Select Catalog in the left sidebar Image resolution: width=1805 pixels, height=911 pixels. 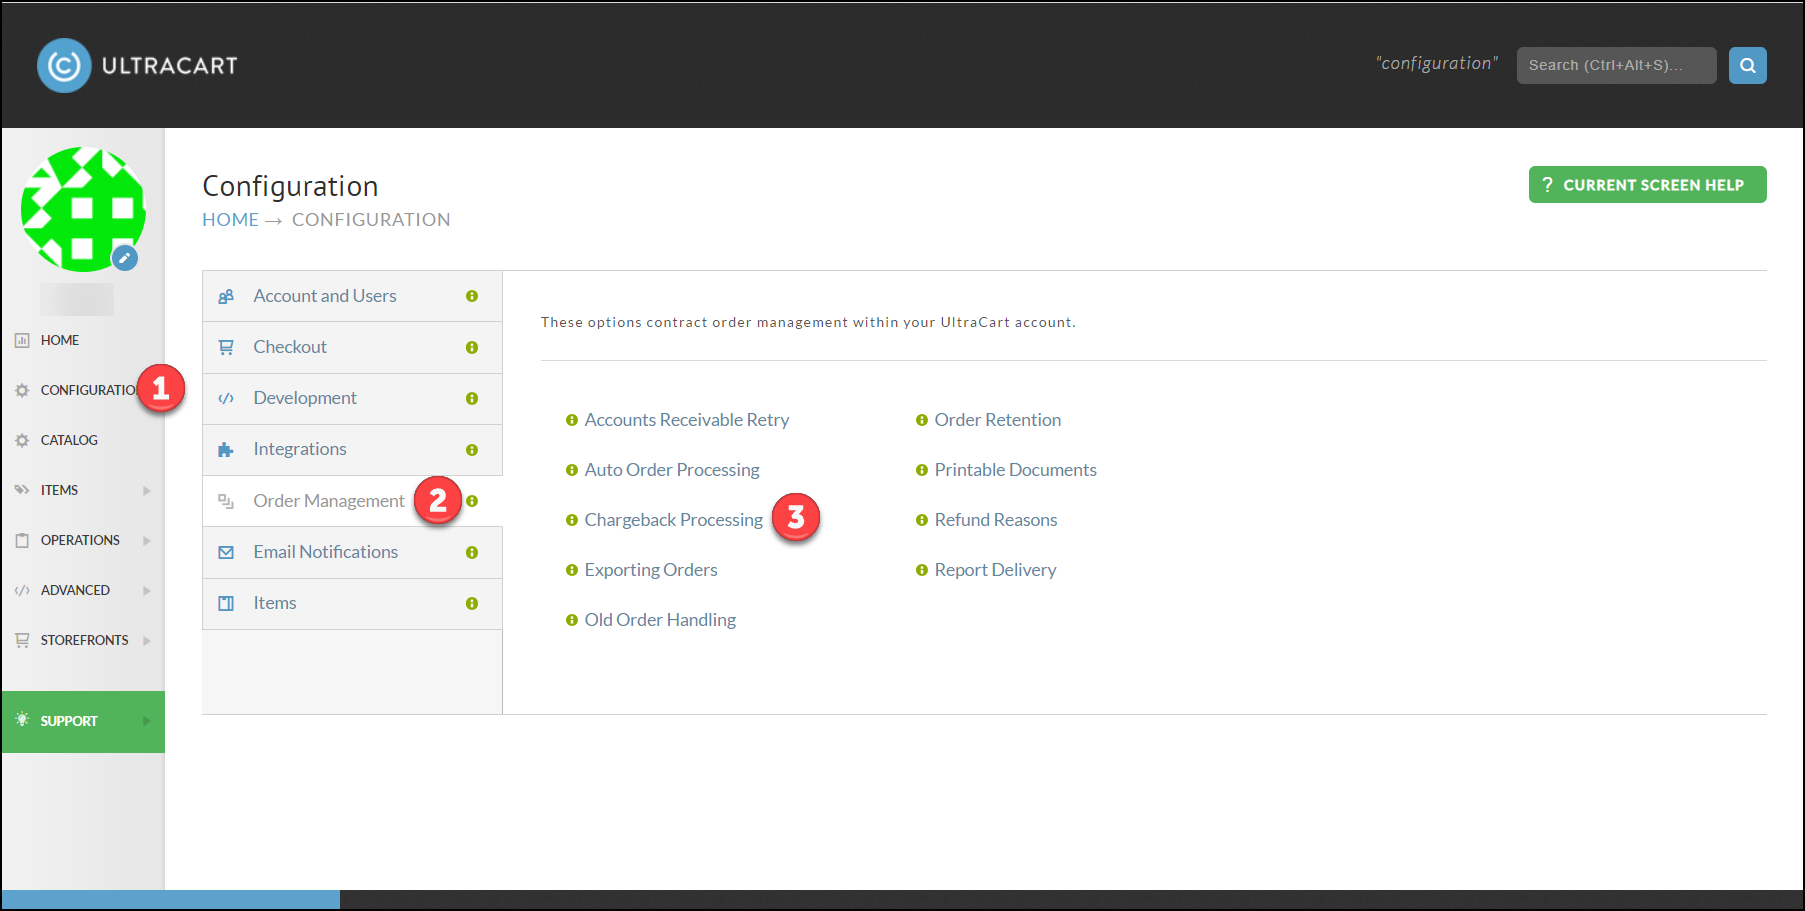(69, 440)
